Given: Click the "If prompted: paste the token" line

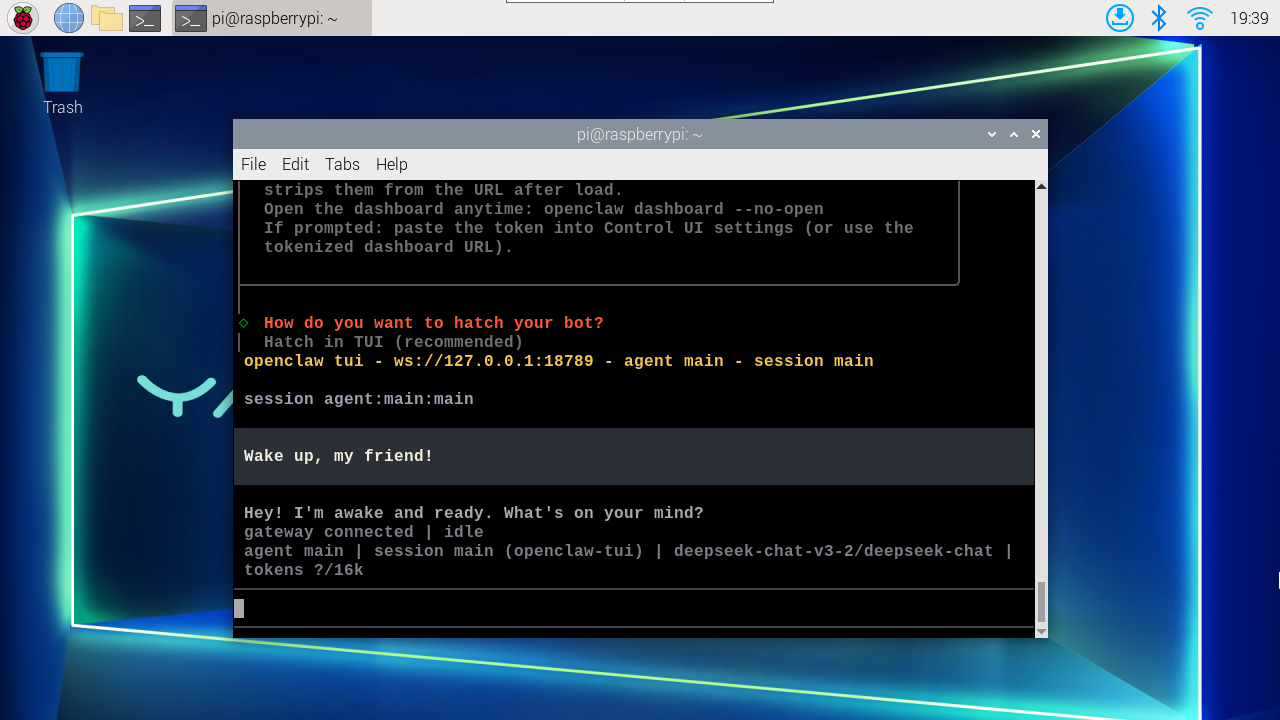Looking at the screenshot, I should point(589,228).
